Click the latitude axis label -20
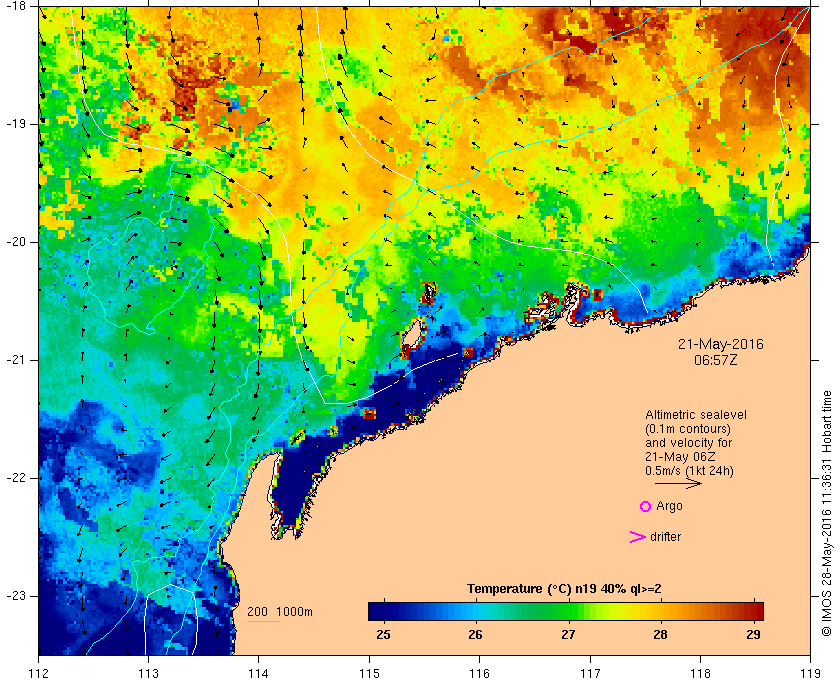Image resolution: width=840 pixels, height=680 pixels. [17, 242]
